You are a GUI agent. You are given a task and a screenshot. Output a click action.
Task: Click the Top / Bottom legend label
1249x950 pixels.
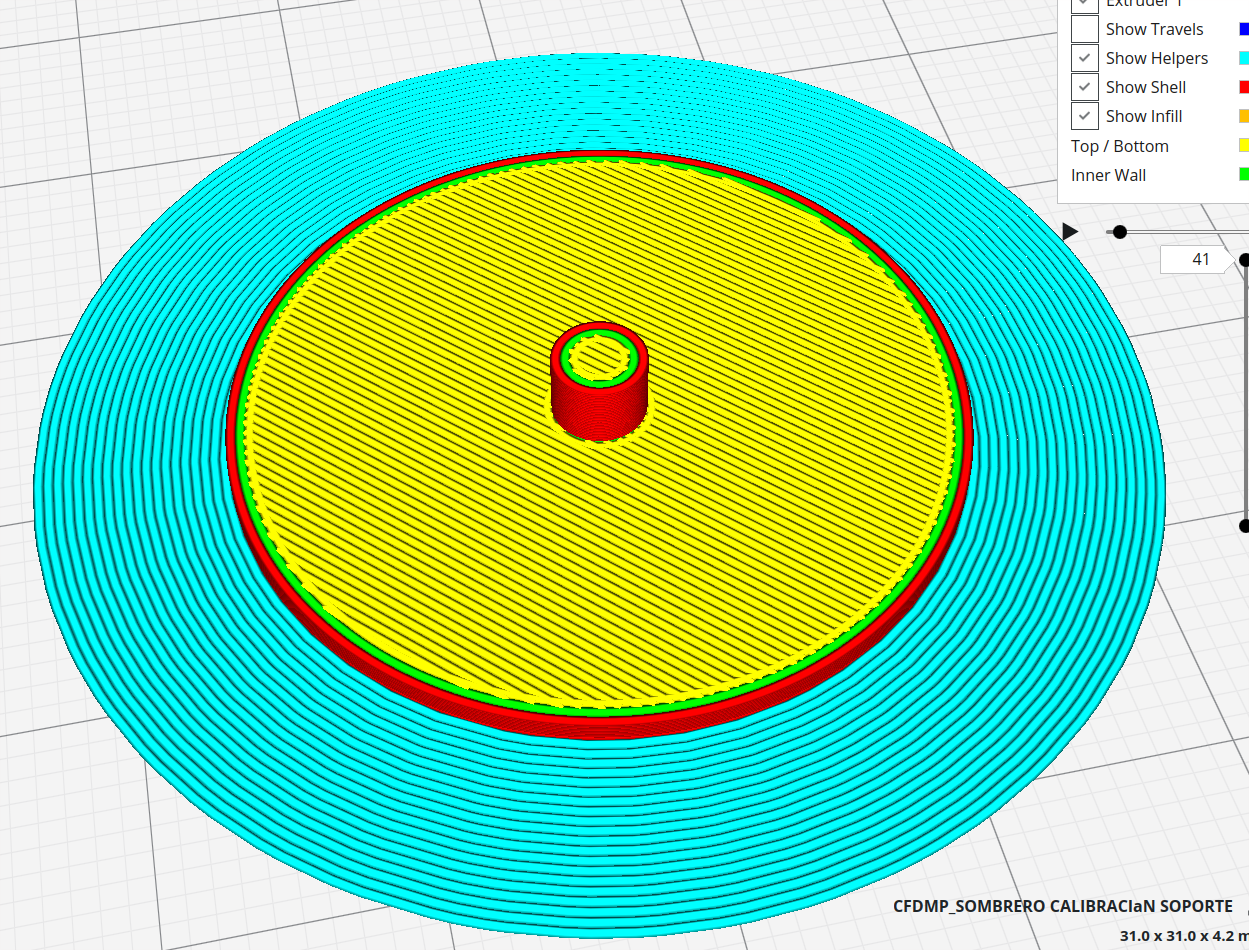(x=1119, y=146)
